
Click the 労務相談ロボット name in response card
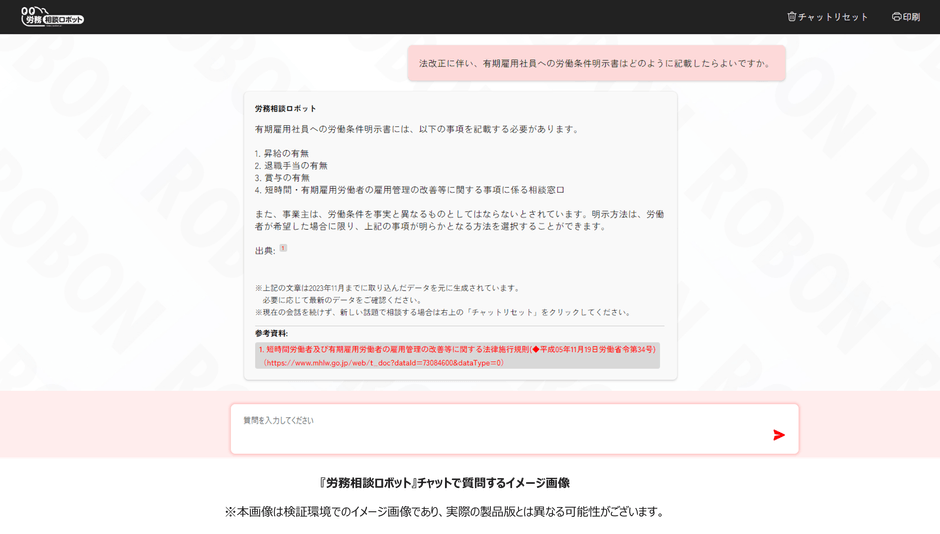[285, 108]
